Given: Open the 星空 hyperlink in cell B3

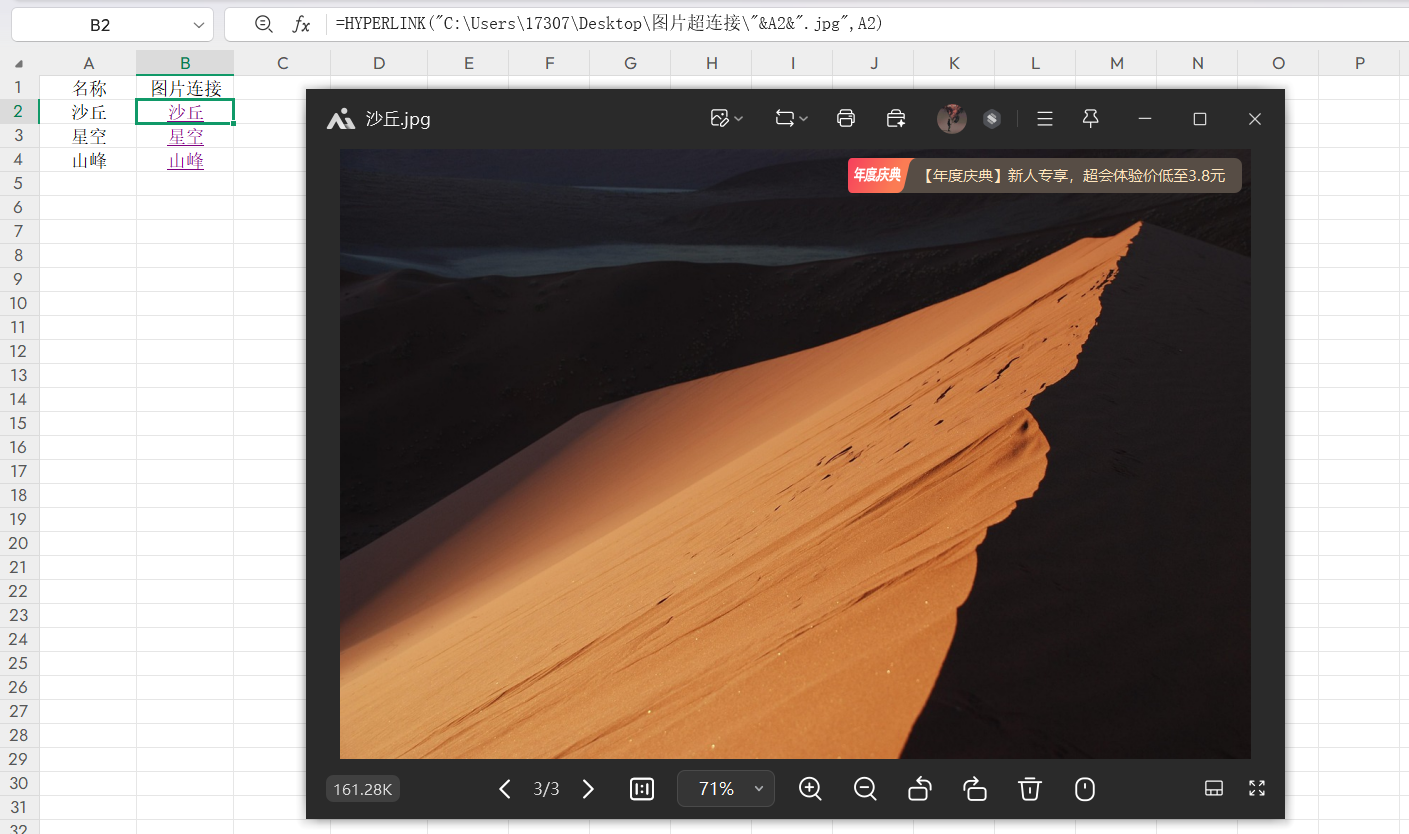Looking at the screenshot, I should pyautogui.click(x=186, y=136).
